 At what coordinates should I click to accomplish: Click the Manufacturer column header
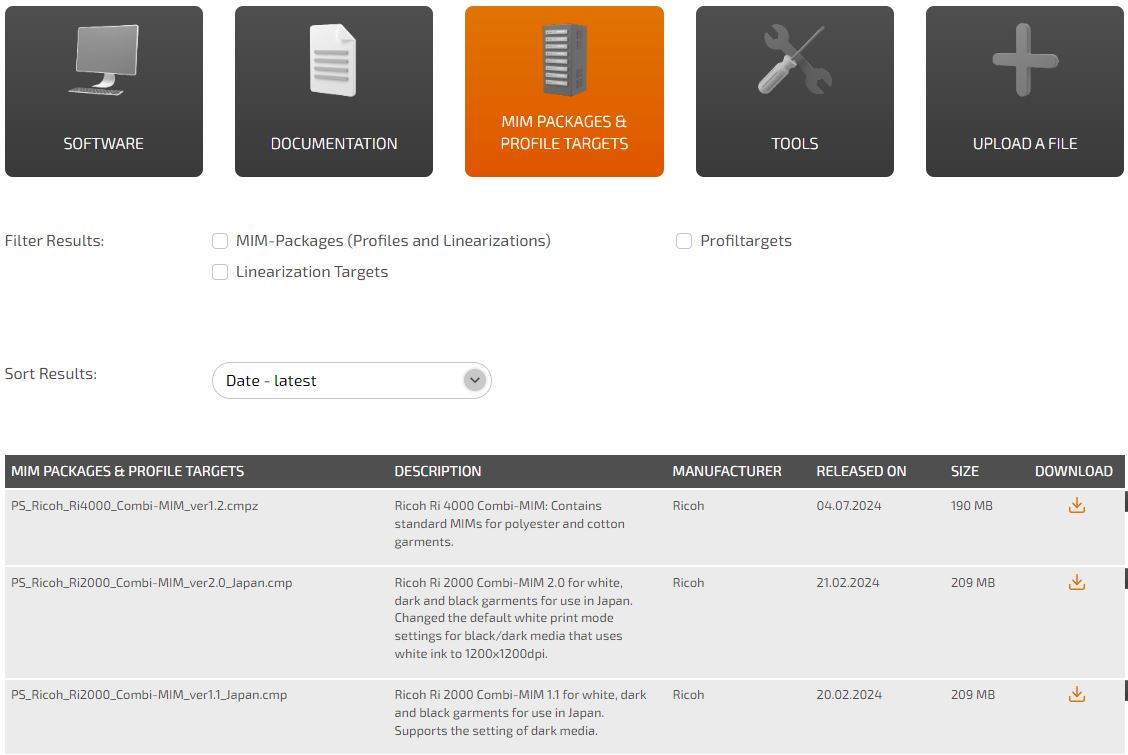click(727, 472)
